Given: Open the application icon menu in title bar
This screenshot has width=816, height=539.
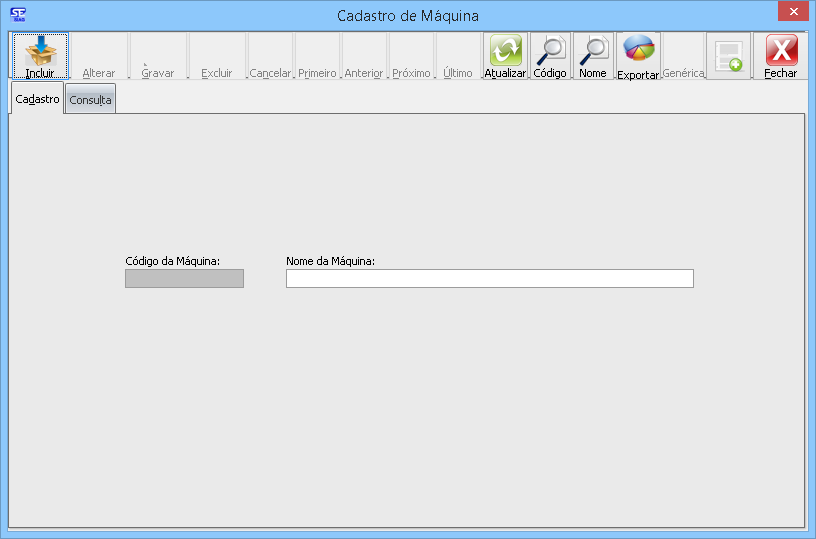Looking at the screenshot, I should (17, 15).
